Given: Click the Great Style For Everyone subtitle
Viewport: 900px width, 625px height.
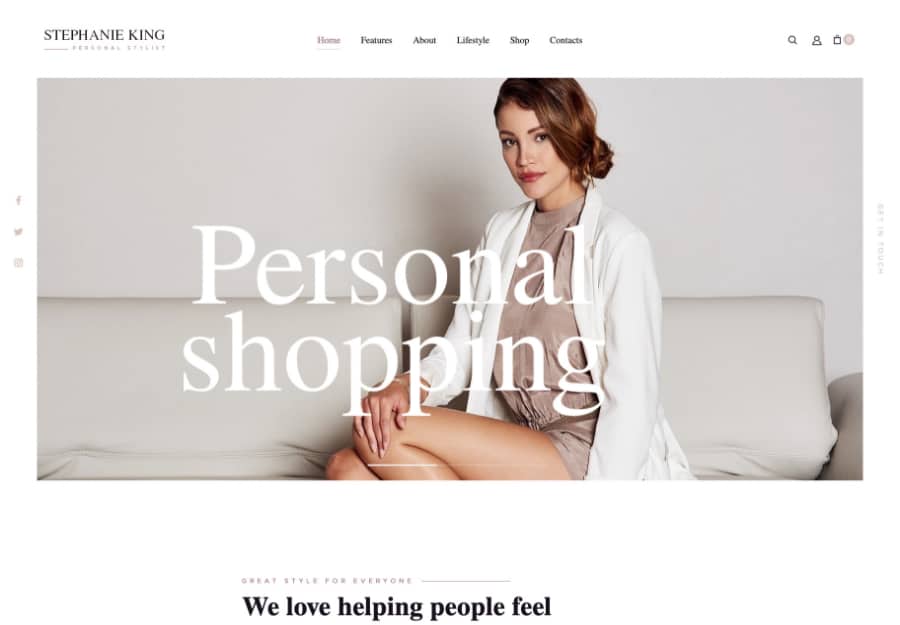Looking at the screenshot, I should click(327, 581).
